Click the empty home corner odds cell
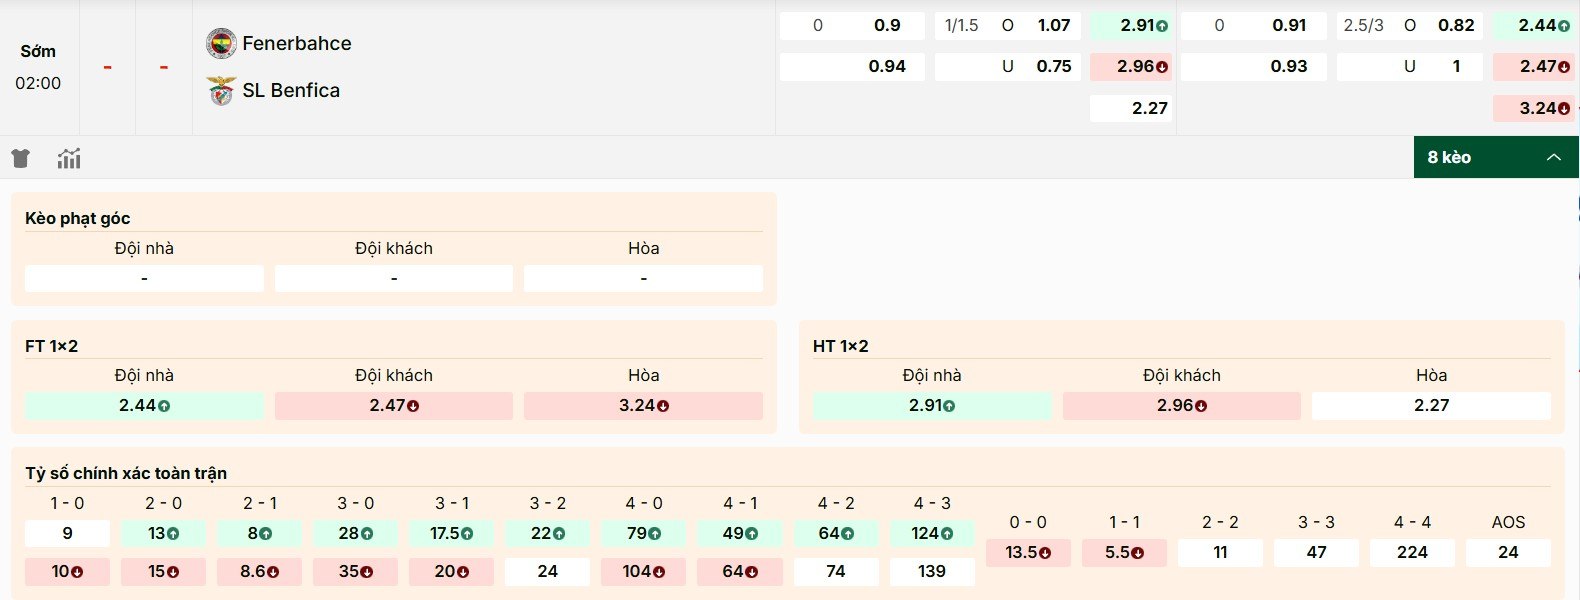The image size is (1580, 600). [x=144, y=278]
